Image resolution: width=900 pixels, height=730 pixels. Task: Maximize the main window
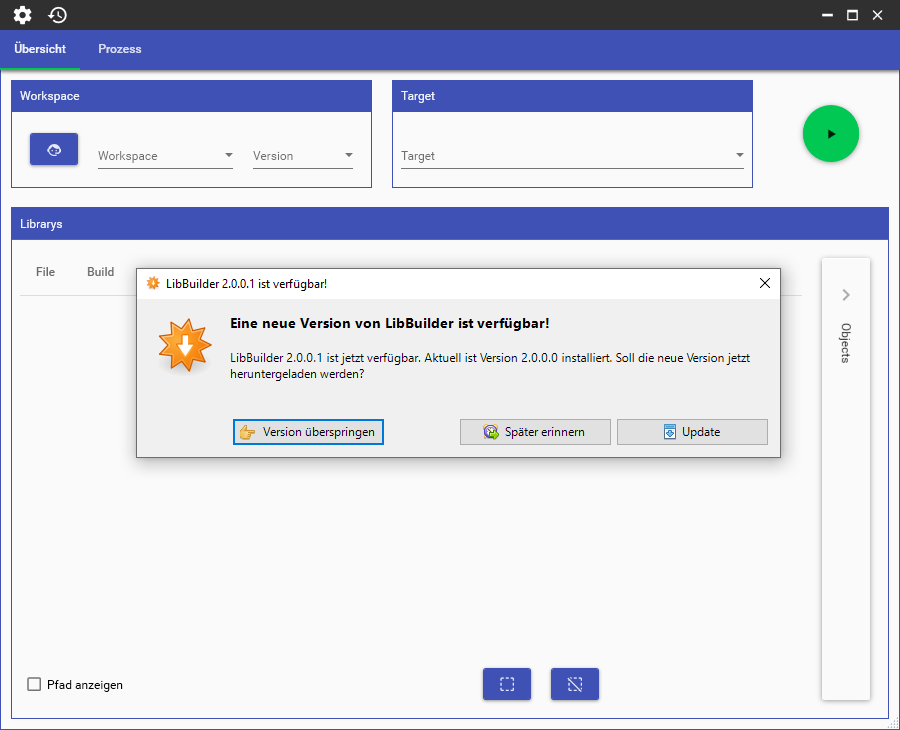point(852,15)
